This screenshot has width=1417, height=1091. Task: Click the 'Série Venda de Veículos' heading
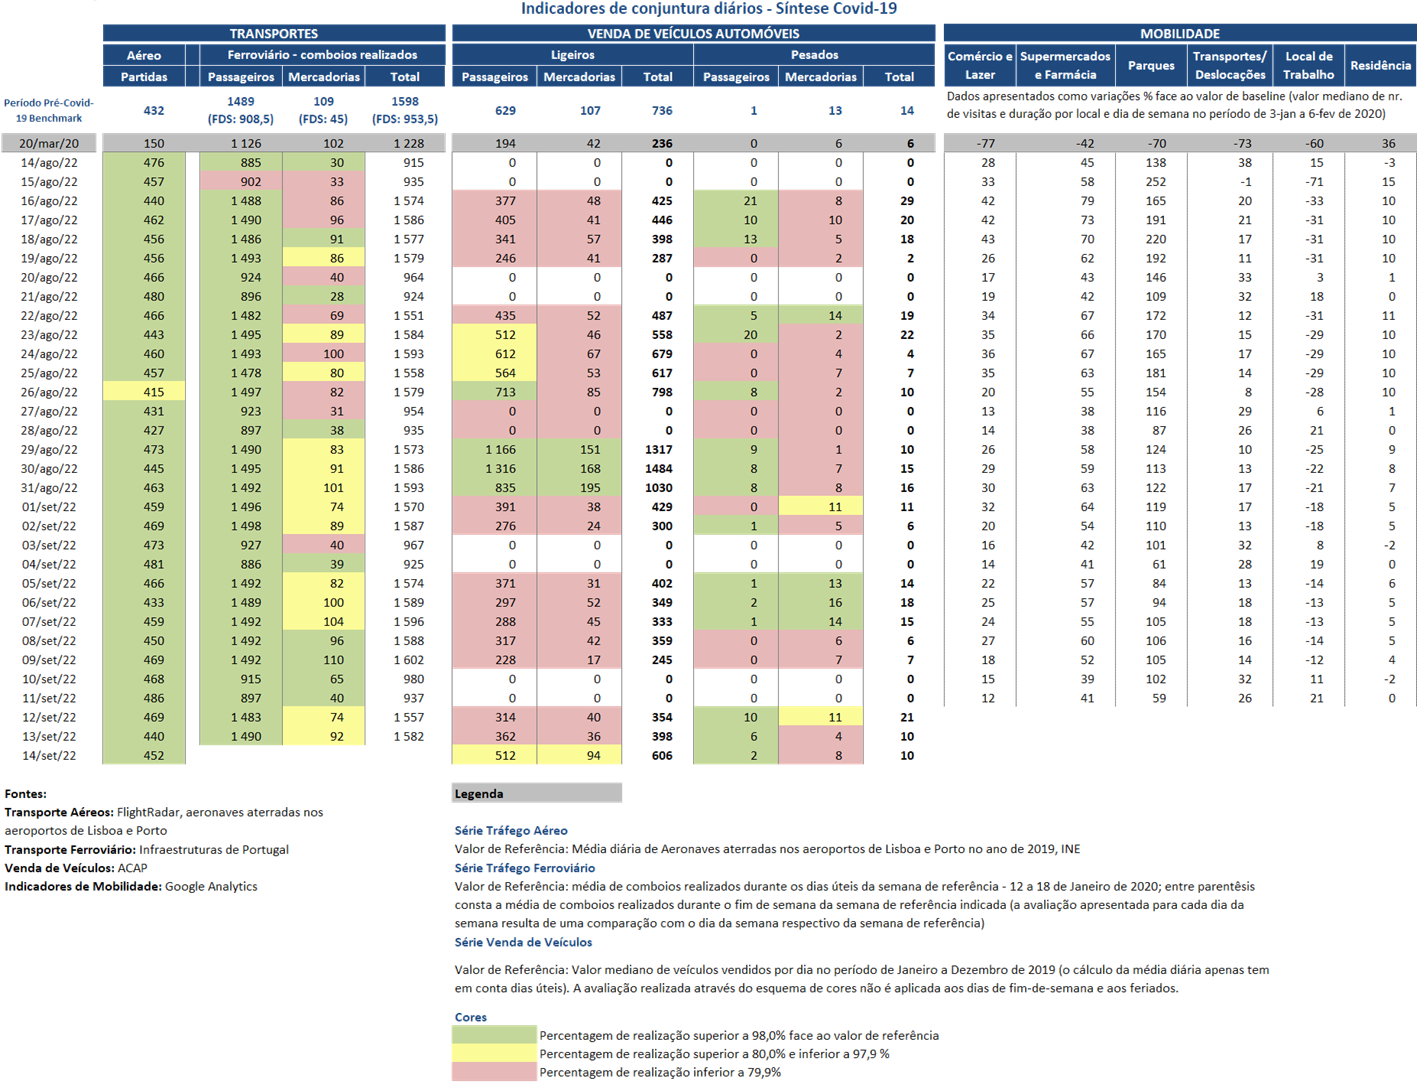click(x=523, y=942)
